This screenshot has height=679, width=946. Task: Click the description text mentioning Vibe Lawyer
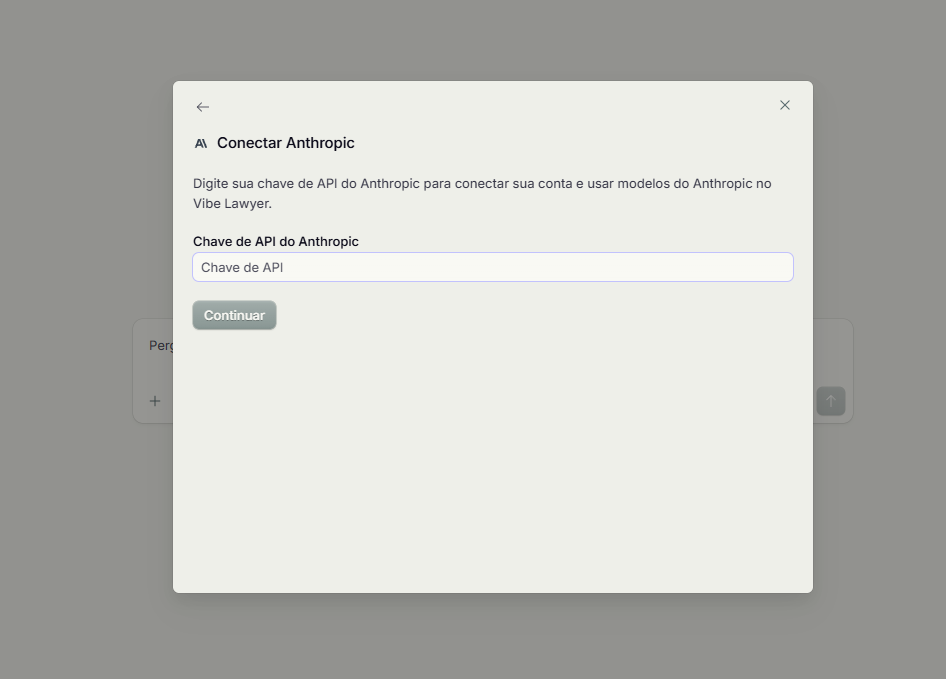click(482, 193)
